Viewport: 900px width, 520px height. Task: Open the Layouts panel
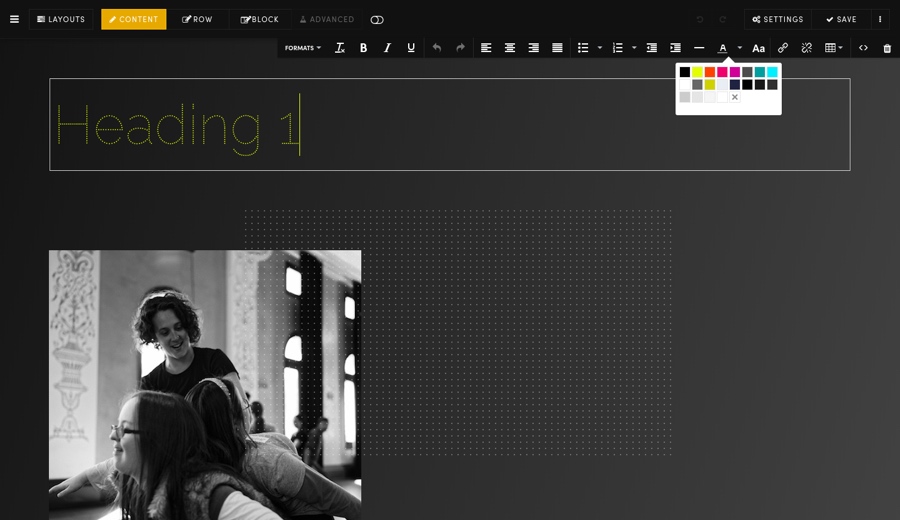pyautogui.click(x=61, y=20)
